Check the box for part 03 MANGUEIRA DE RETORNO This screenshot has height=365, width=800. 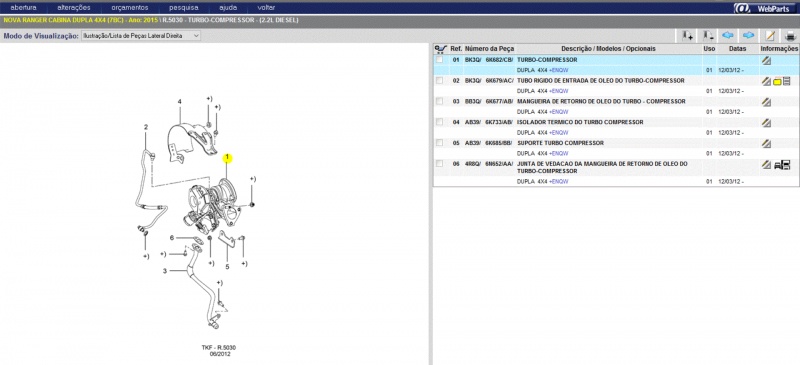coord(439,102)
